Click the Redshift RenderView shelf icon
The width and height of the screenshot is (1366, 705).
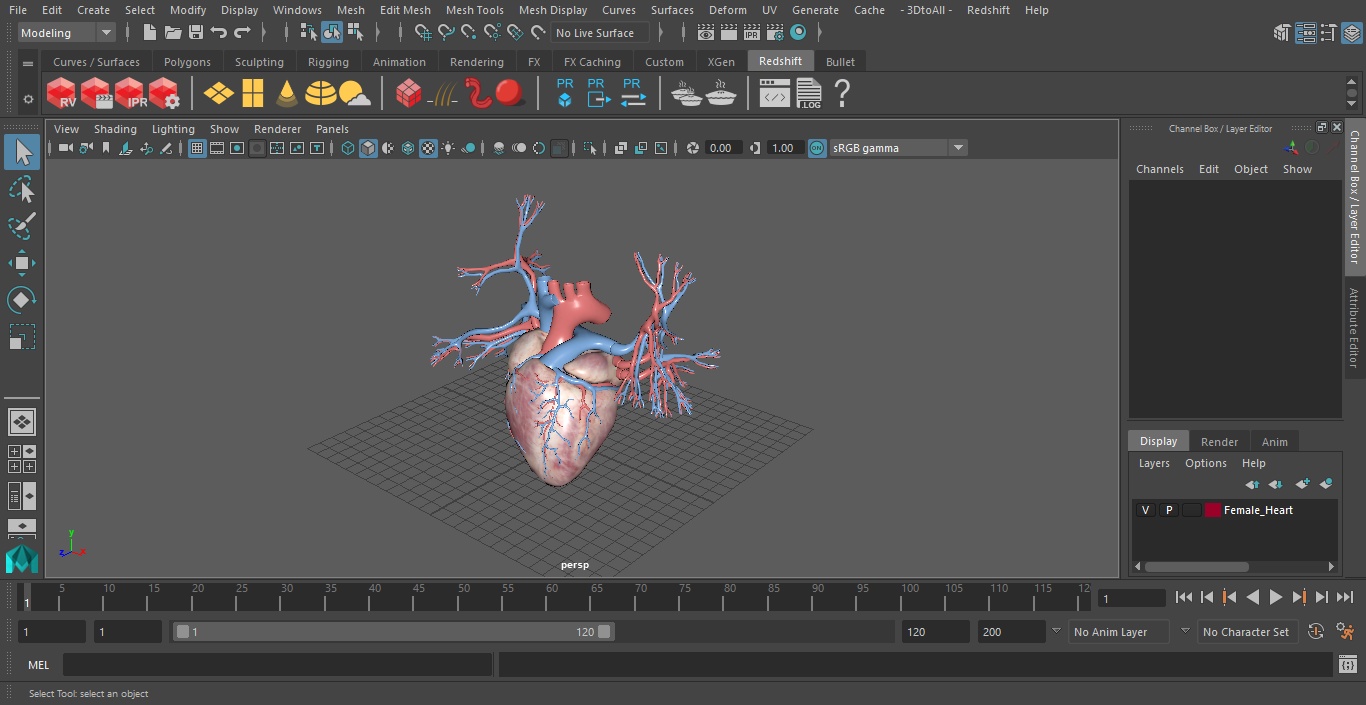(x=61, y=94)
